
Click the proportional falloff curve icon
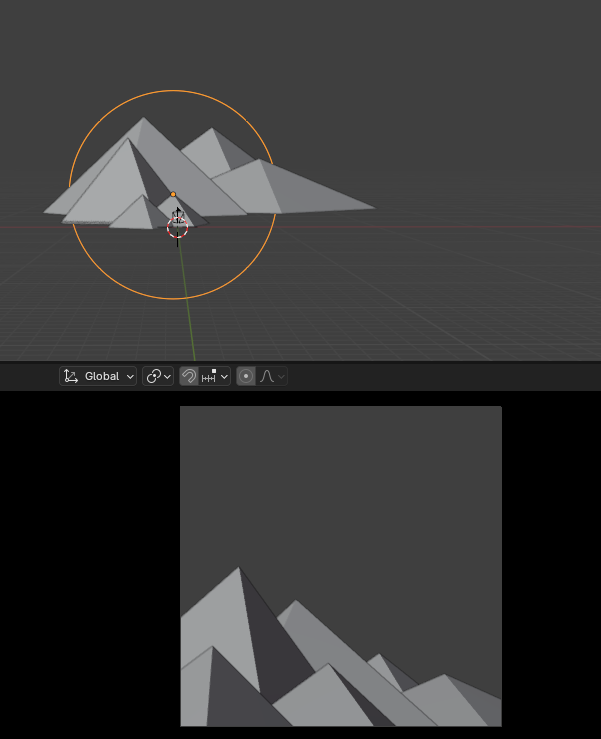(267, 376)
